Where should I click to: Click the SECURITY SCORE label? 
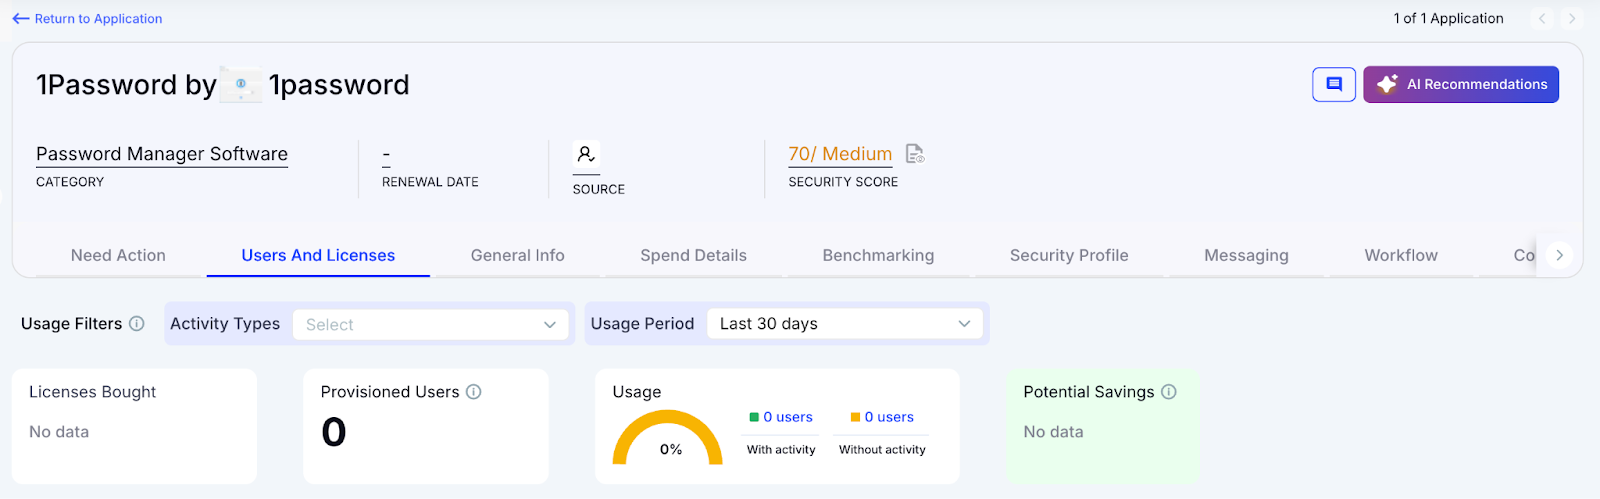843,182
